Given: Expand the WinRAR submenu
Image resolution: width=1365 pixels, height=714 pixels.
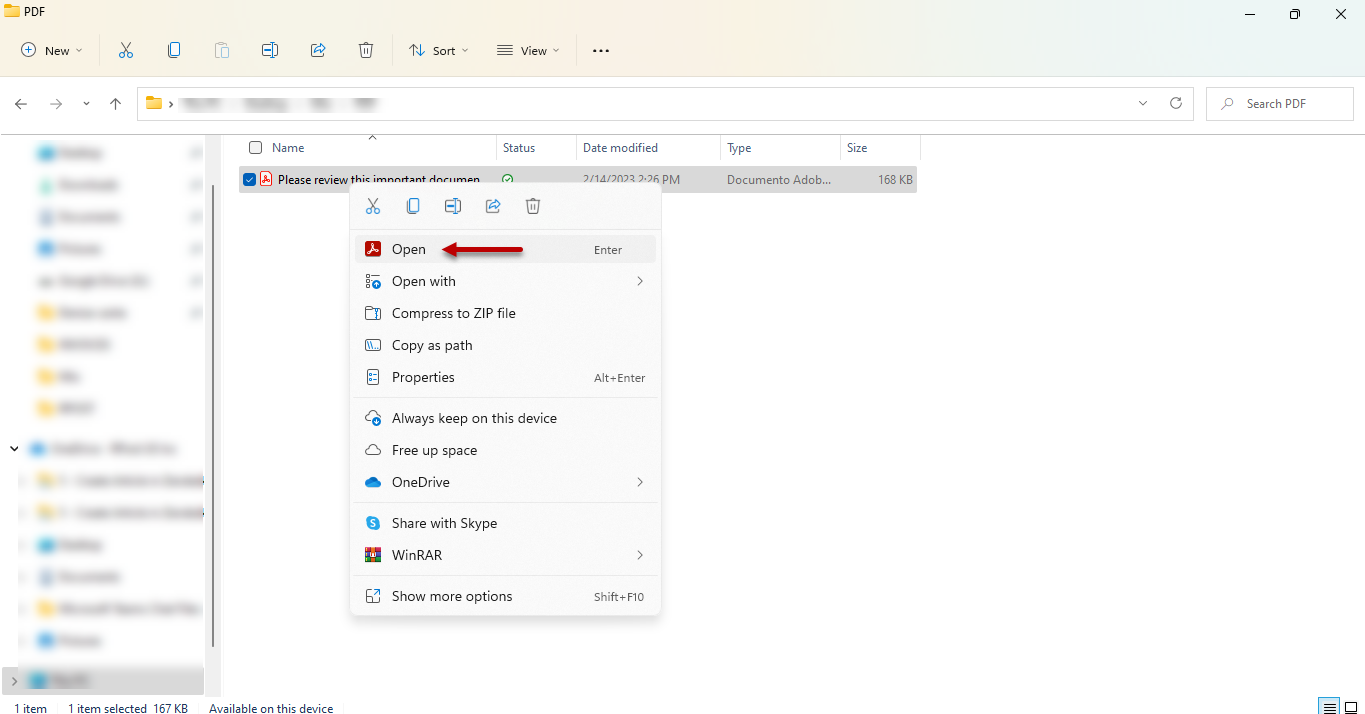Looking at the screenshot, I should (x=505, y=555).
